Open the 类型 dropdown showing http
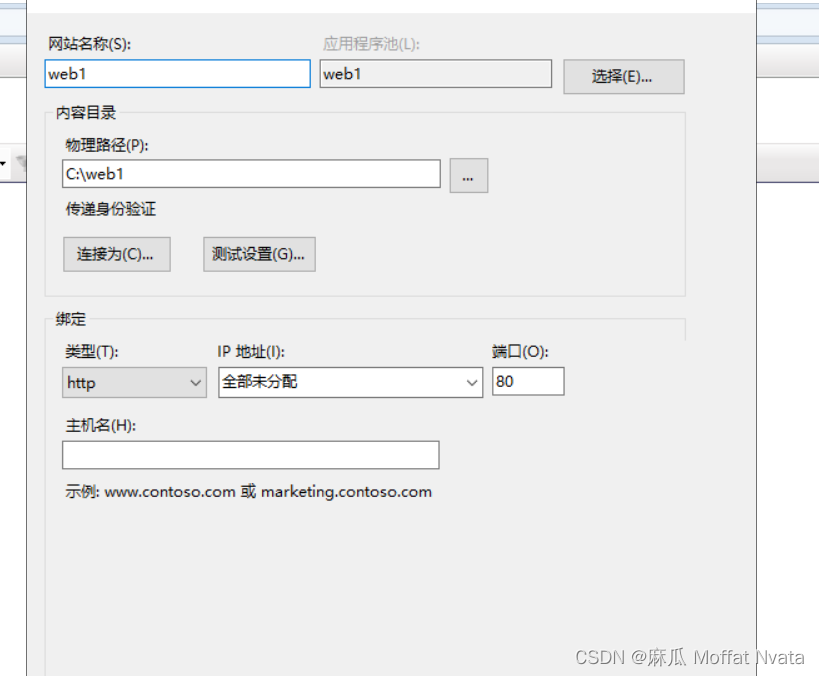This screenshot has height=676, width=819. click(134, 382)
